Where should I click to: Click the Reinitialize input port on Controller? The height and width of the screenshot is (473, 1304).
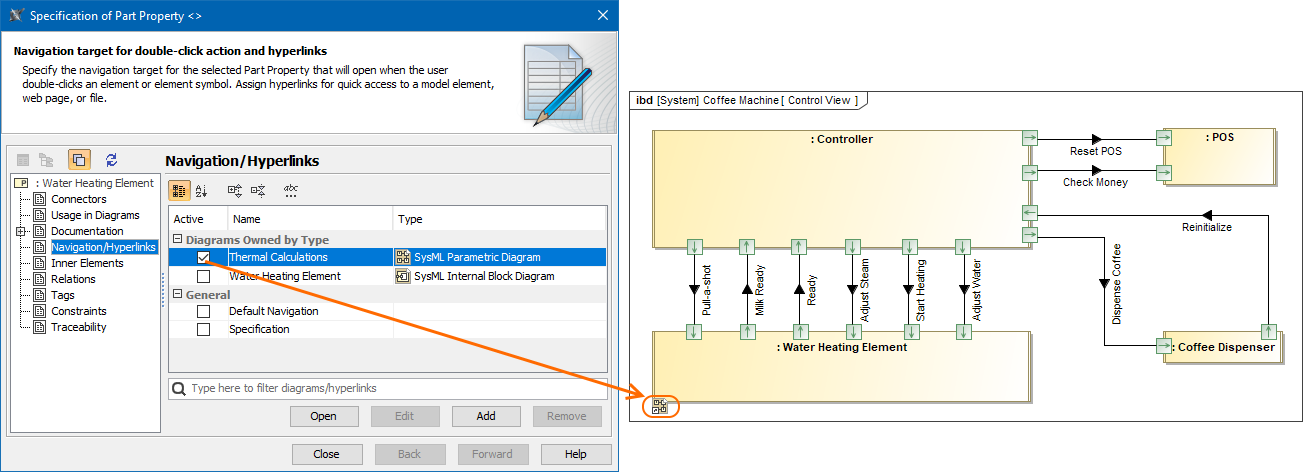point(1030,212)
